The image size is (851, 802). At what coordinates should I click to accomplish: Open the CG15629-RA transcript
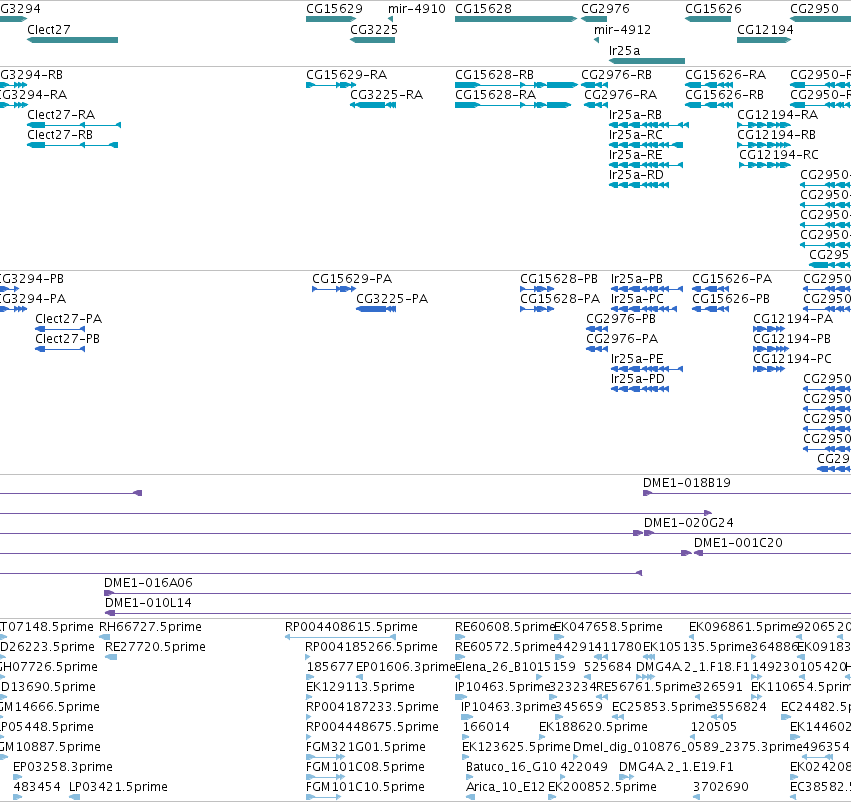click(331, 85)
